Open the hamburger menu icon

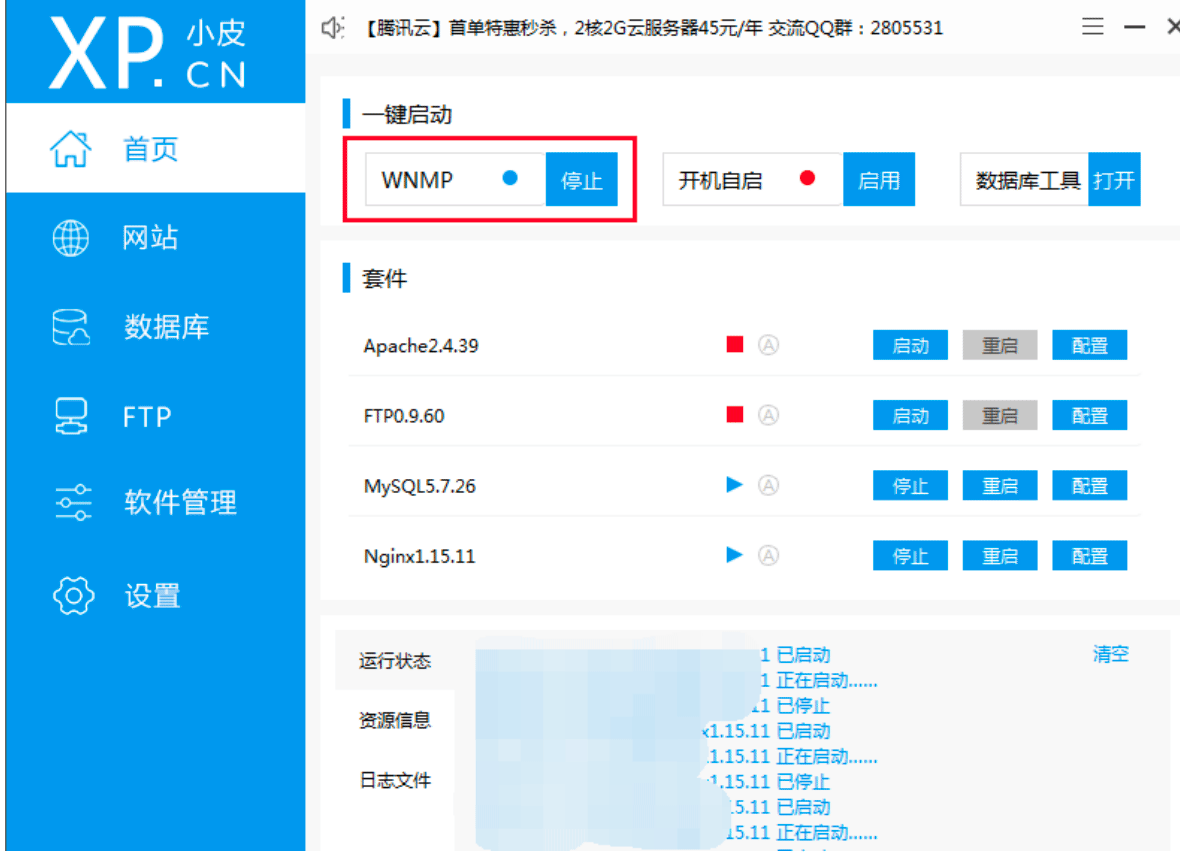pos(1093,27)
